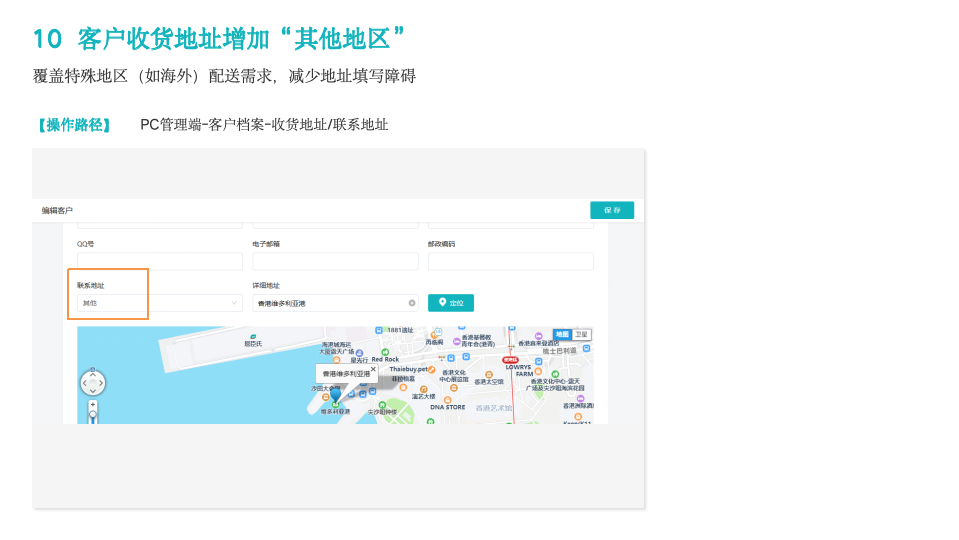Image resolution: width=959 pixels, height=540 pixels.
Task: Click the LOWRYS FARM map label
Action: point(519,371)
